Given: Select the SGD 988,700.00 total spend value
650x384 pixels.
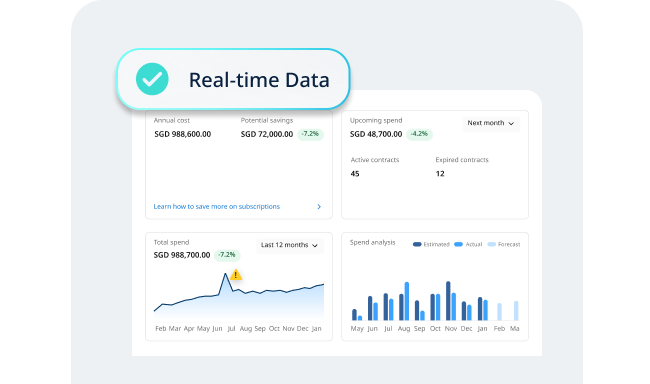Looking at the screenshot, I should [x=182, y=255].
